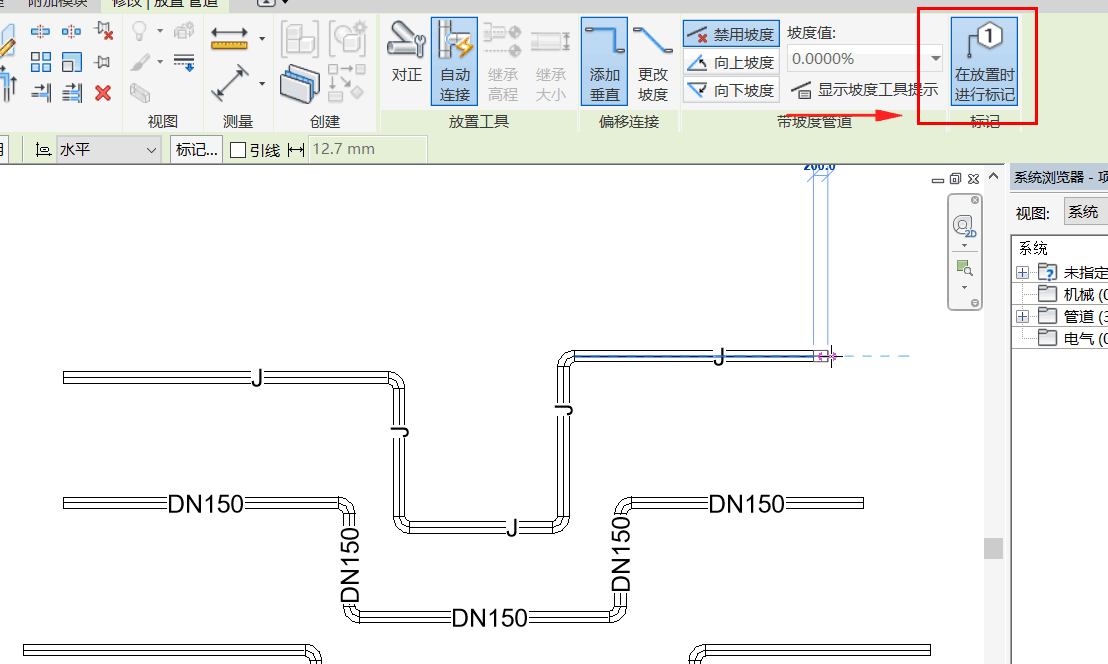
Task: Open the Measure tool dropdown arrow
Action: 262,38
